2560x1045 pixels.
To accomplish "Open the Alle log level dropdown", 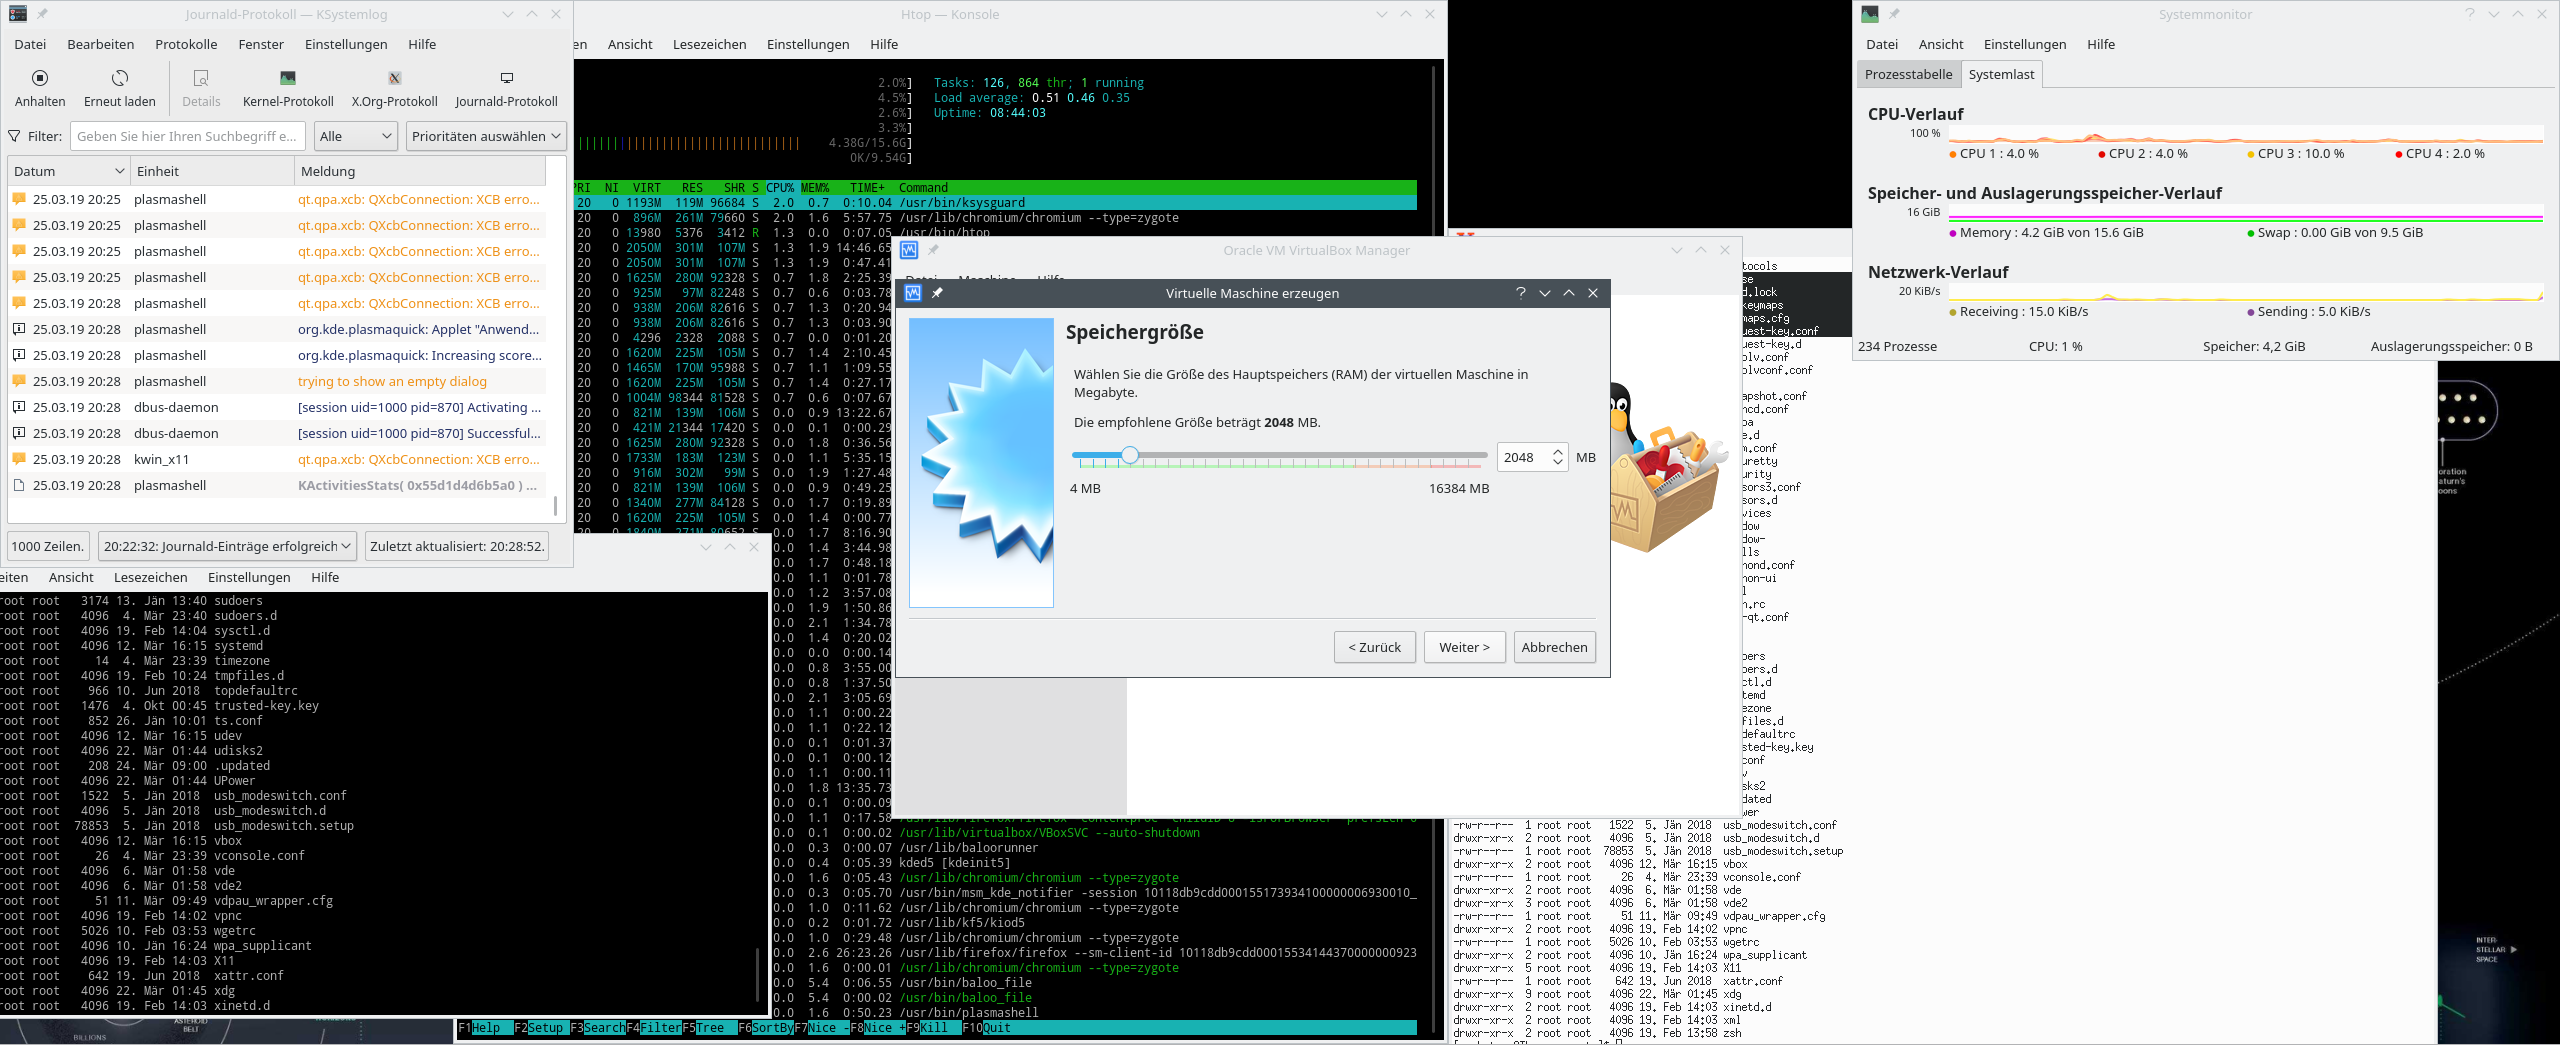I will click(356, 136).
